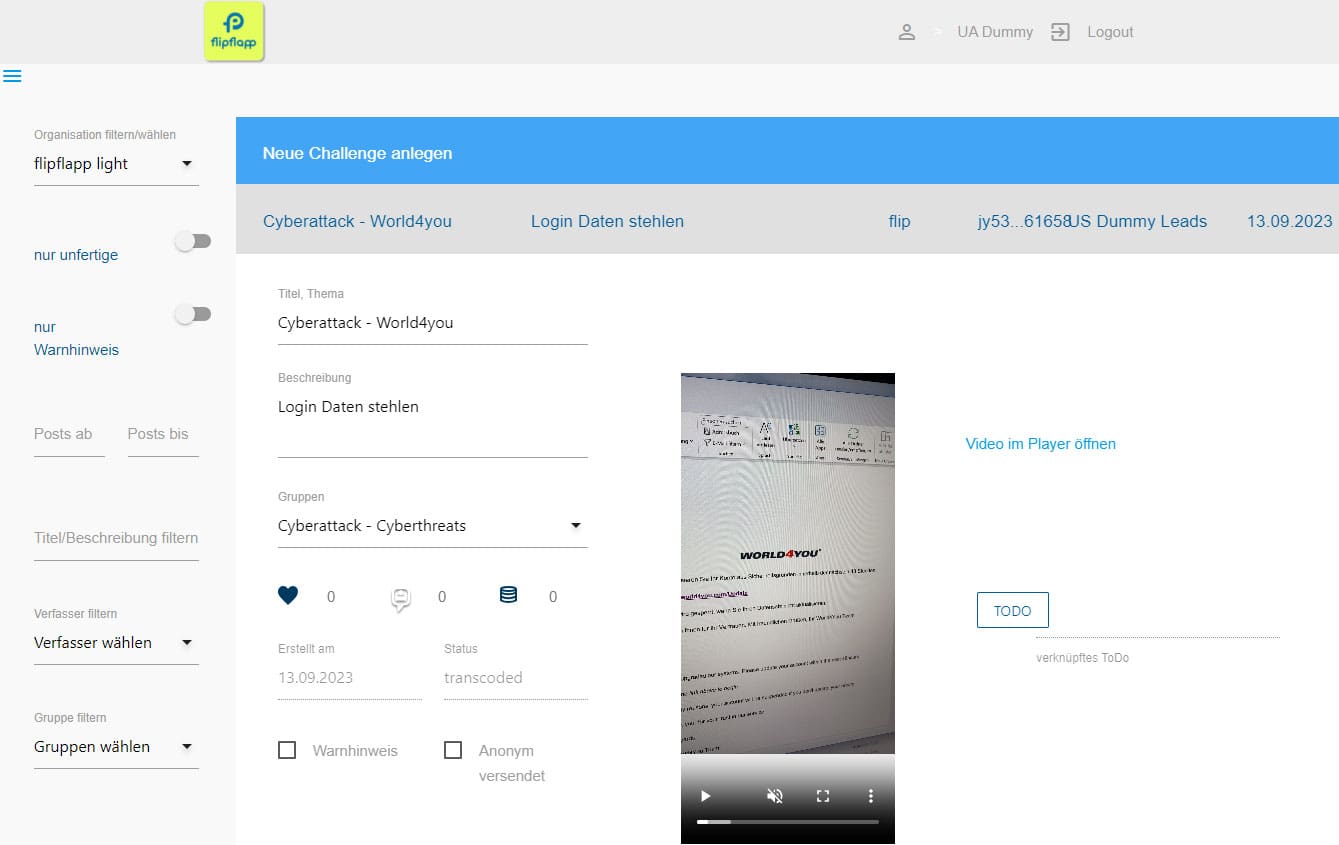The height and width of the screenshot is (845, 1339).
Task: Click the heart likes icon
Action: 288,596
